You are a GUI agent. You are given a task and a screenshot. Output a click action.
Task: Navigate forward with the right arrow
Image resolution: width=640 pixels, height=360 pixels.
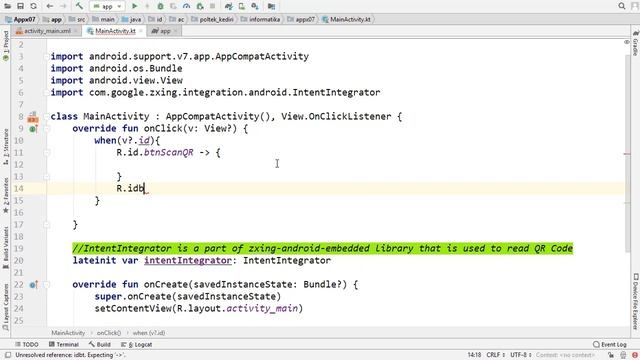pyautogui.click(x=63, y=6)
